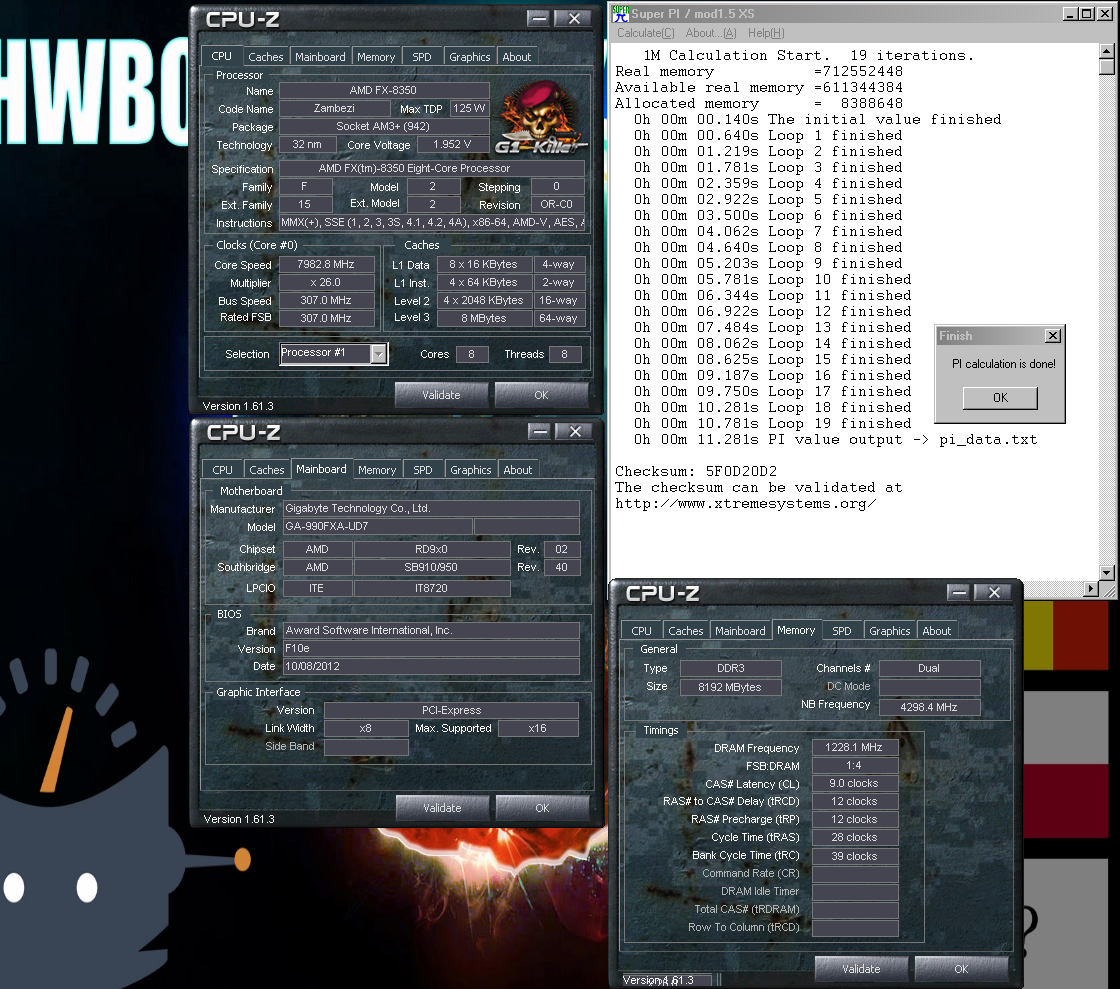Open the Help menu in Super PI
This screenshot has height=989, width=1120.
(x=766, y=33)
